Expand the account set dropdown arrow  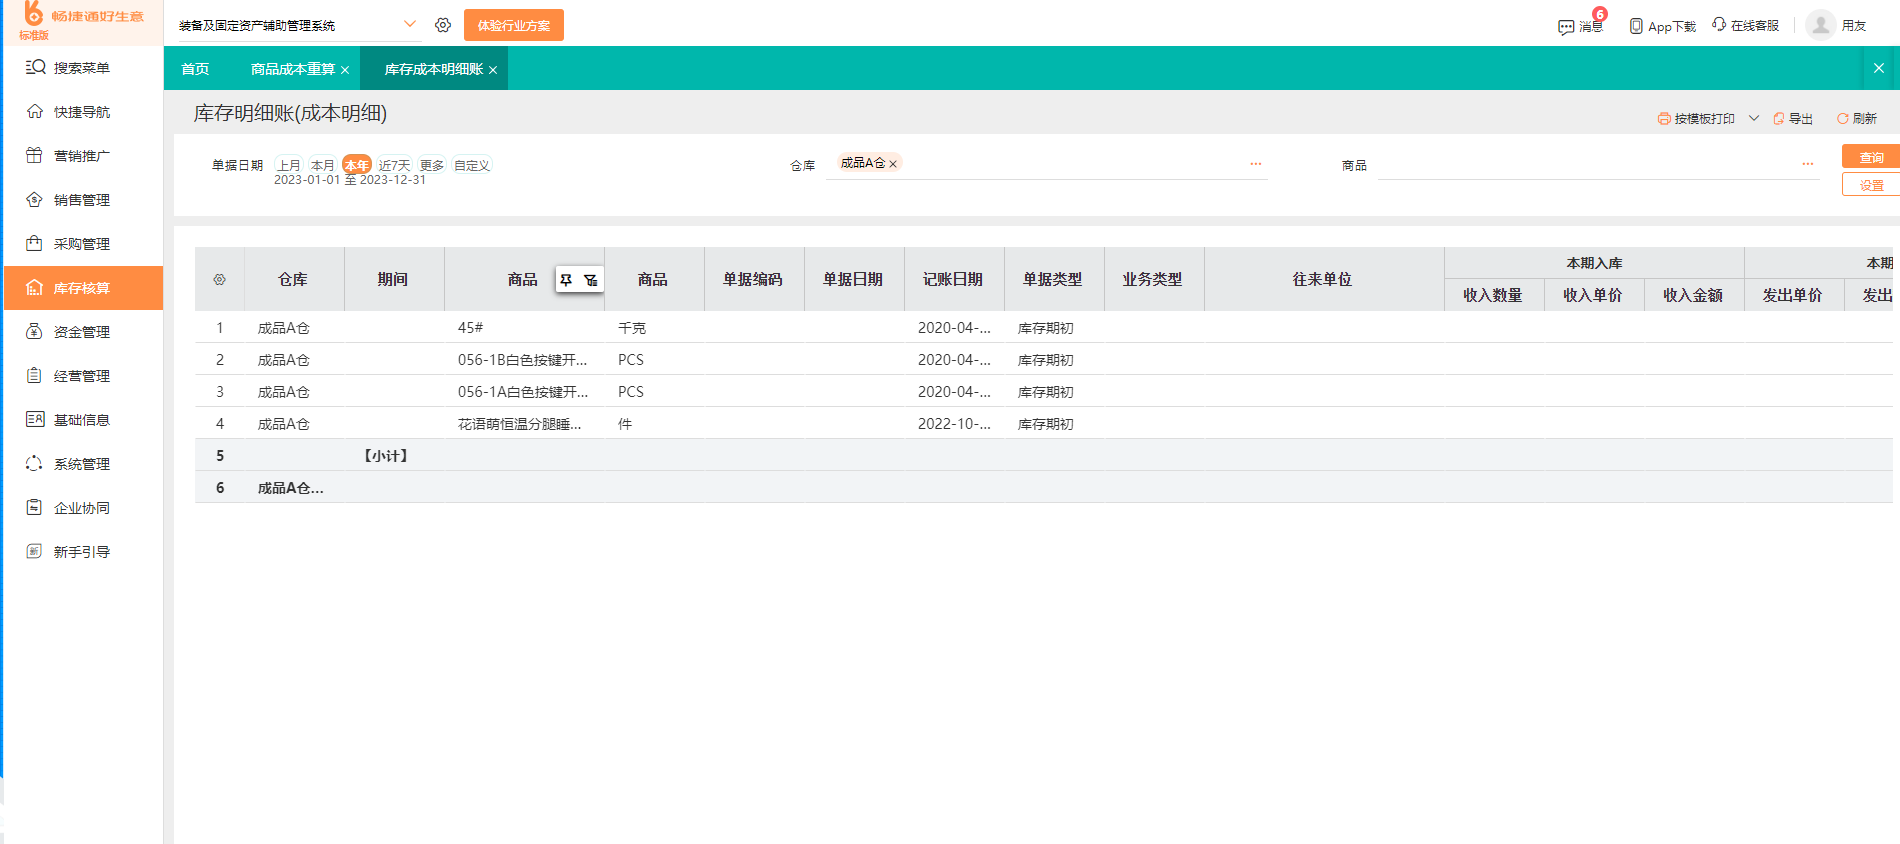[410, 24]
